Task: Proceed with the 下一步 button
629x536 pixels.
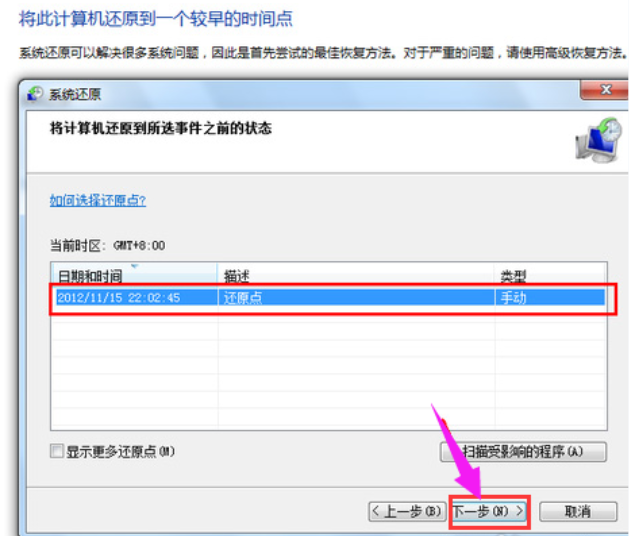Action: (488, 511)
